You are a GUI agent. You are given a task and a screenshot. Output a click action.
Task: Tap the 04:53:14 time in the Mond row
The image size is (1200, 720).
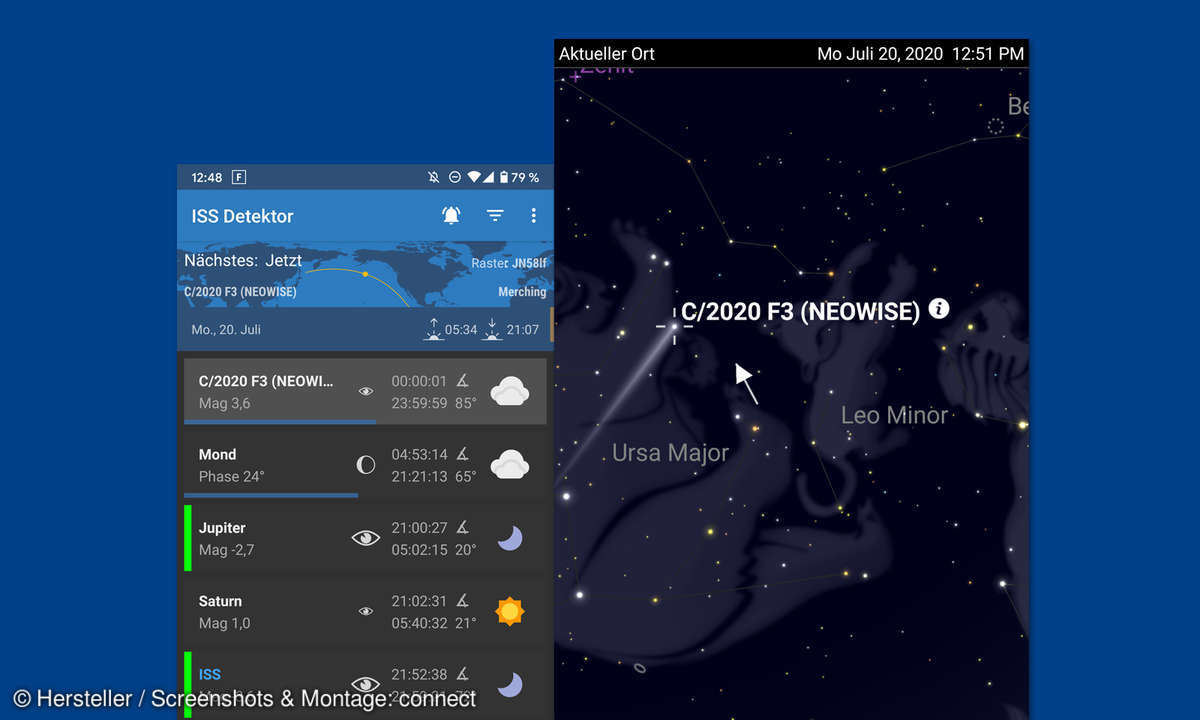click(419, 454)
